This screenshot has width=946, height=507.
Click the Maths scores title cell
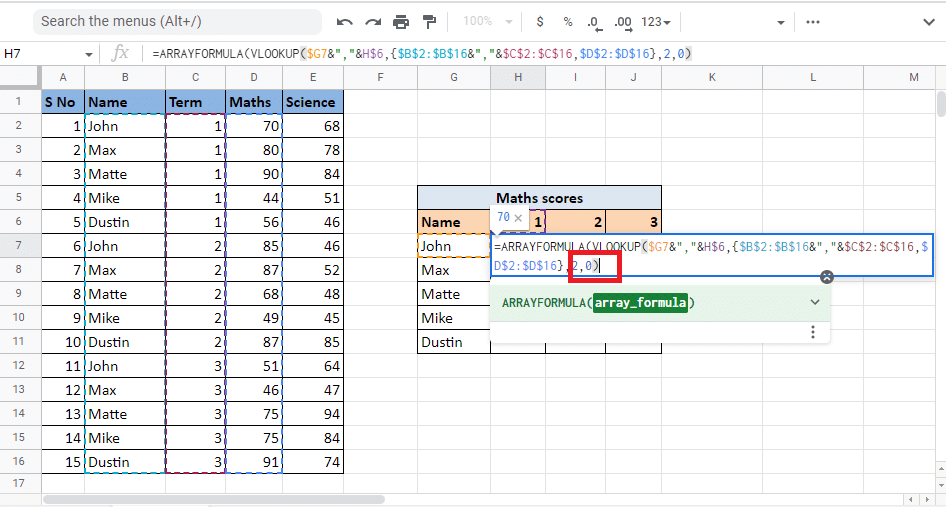[x=539, y=198]
